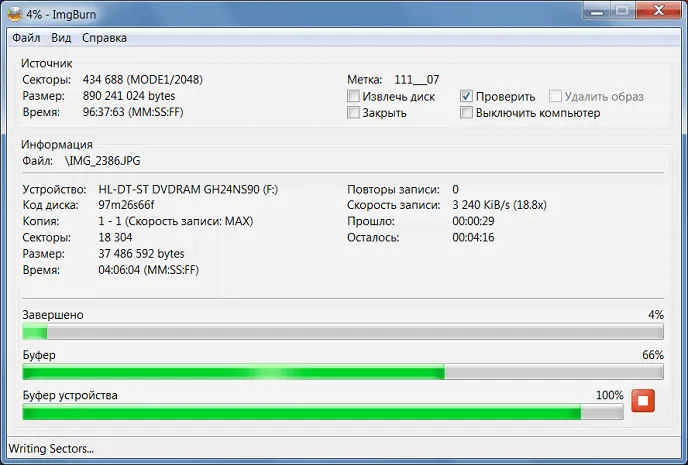The image size is (688, 465).
Task: Click the Буфер progress bar
Action: 343,372
